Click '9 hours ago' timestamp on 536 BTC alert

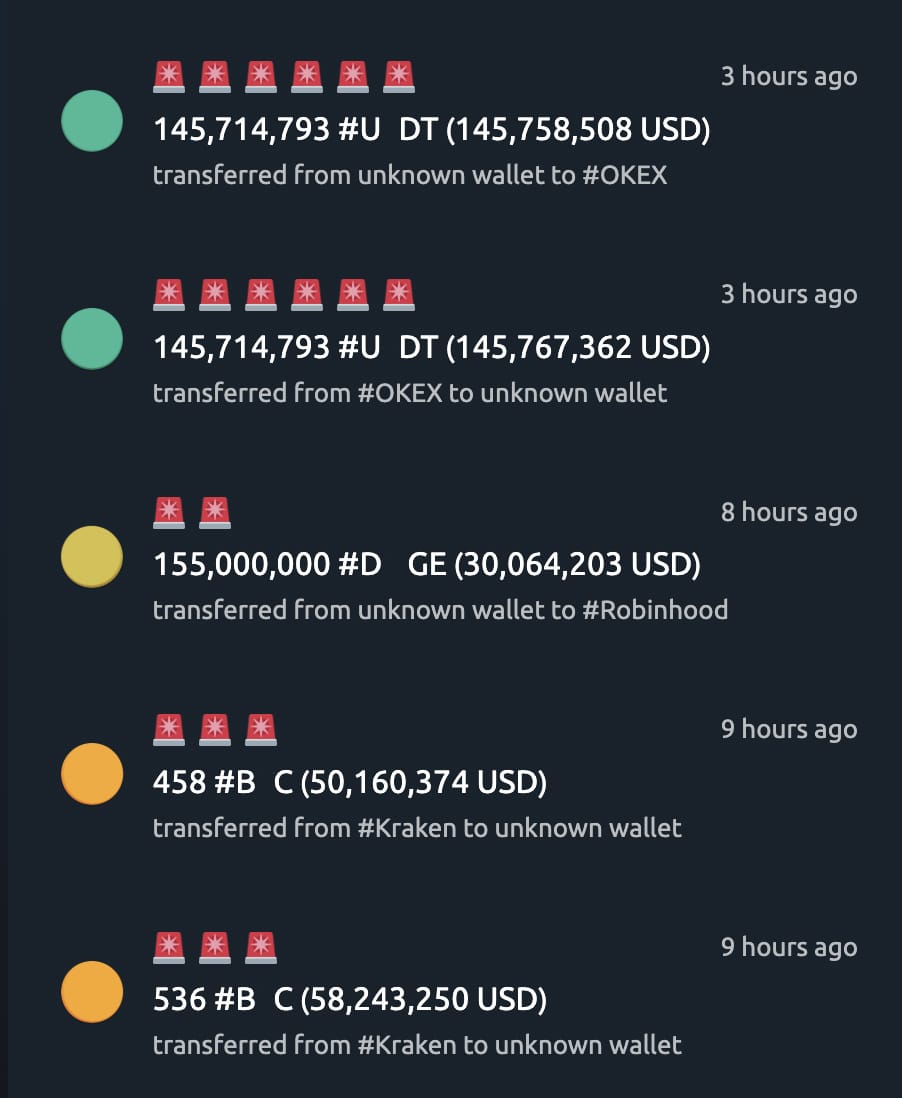coord(789,947)
